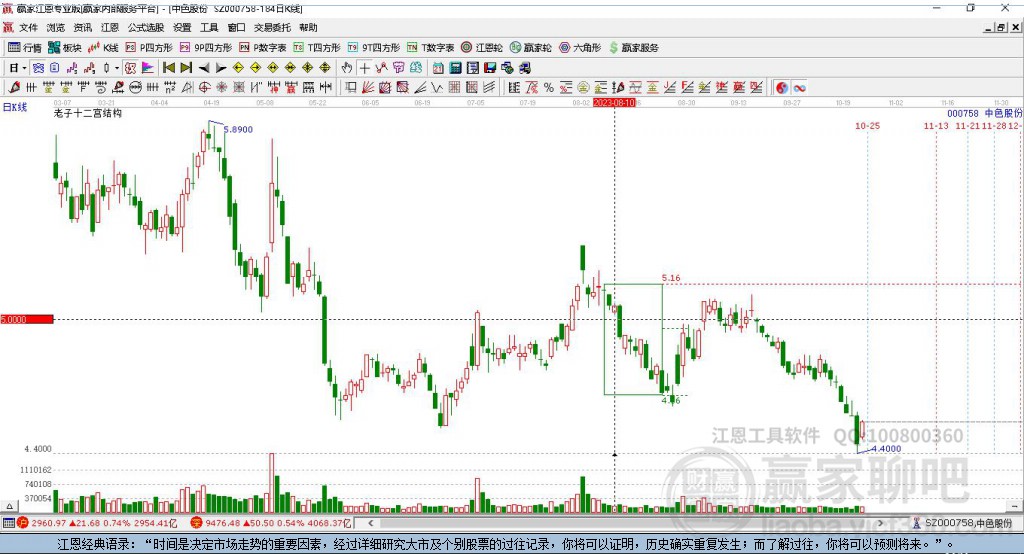Jump to last bar icon
The width and height of the screenshot is (1024, 554).
click(186, 68)
